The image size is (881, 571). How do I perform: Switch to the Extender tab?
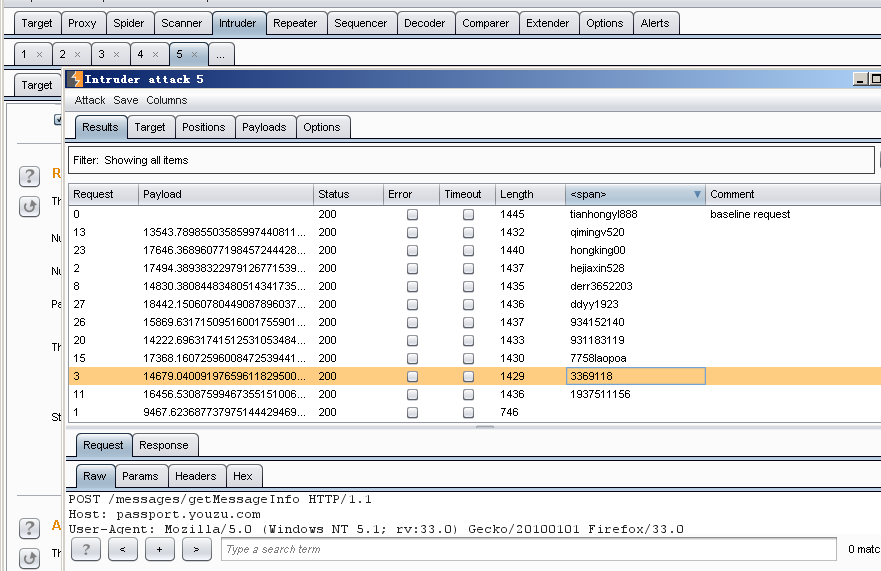[548, 23]
